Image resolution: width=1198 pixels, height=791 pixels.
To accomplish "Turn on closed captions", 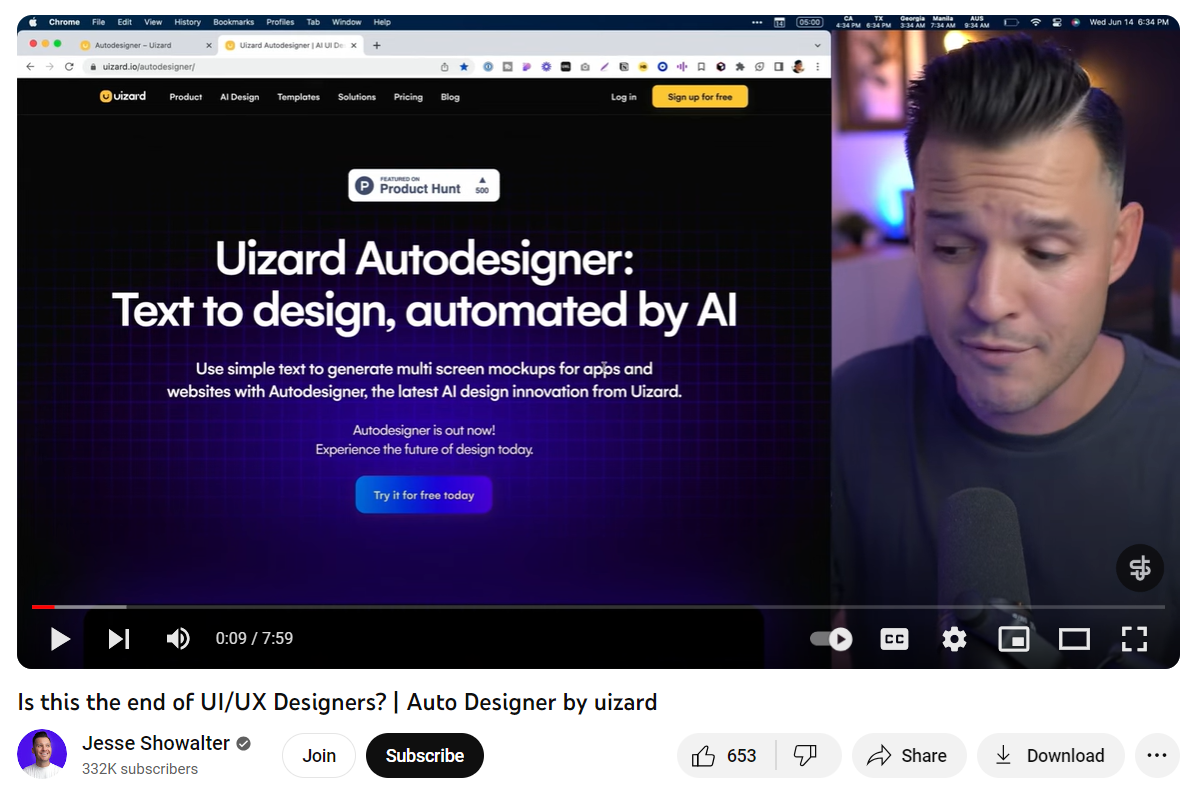I will click(894, 639).
